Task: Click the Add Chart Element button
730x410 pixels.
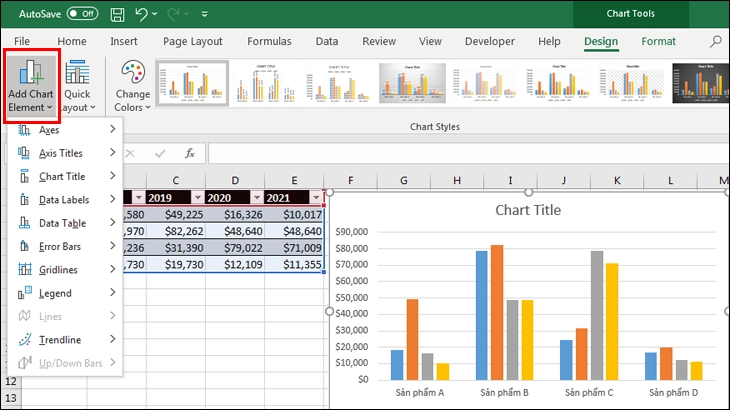Action: (x=30, y=85)
